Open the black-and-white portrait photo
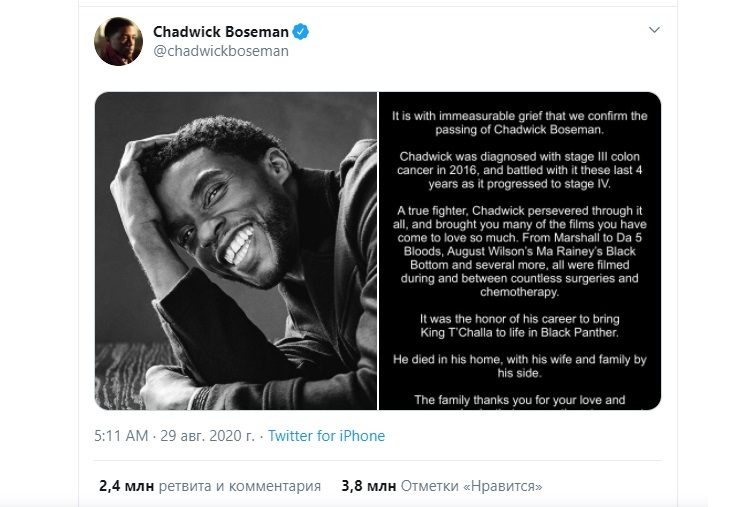 [x=236, y=250]
